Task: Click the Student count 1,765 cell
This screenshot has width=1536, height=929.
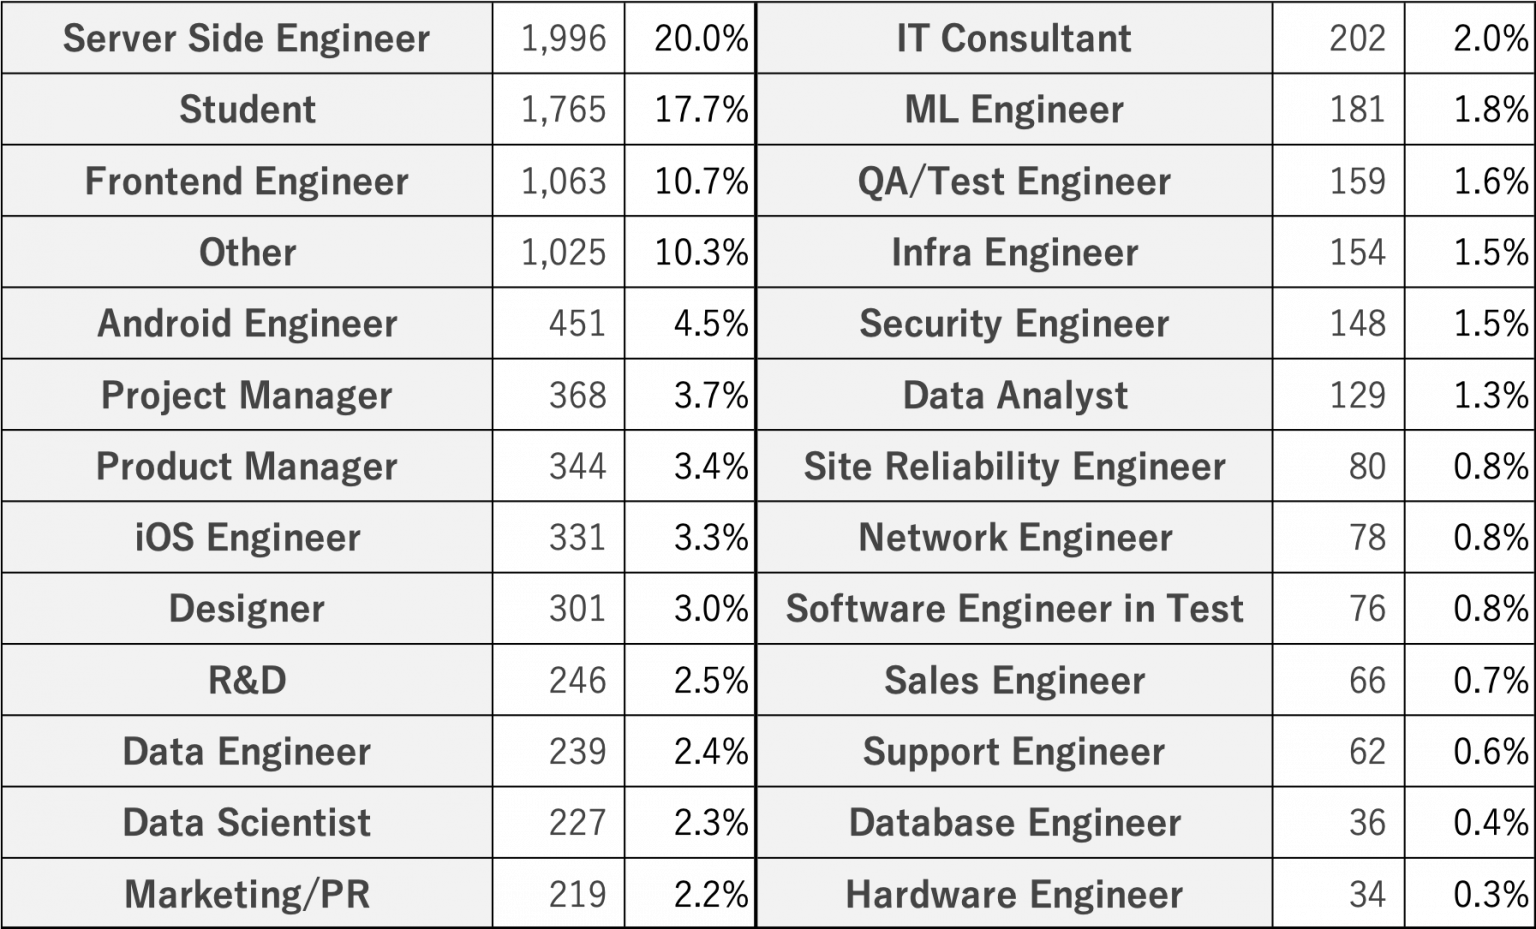Action: pos(559,109)
